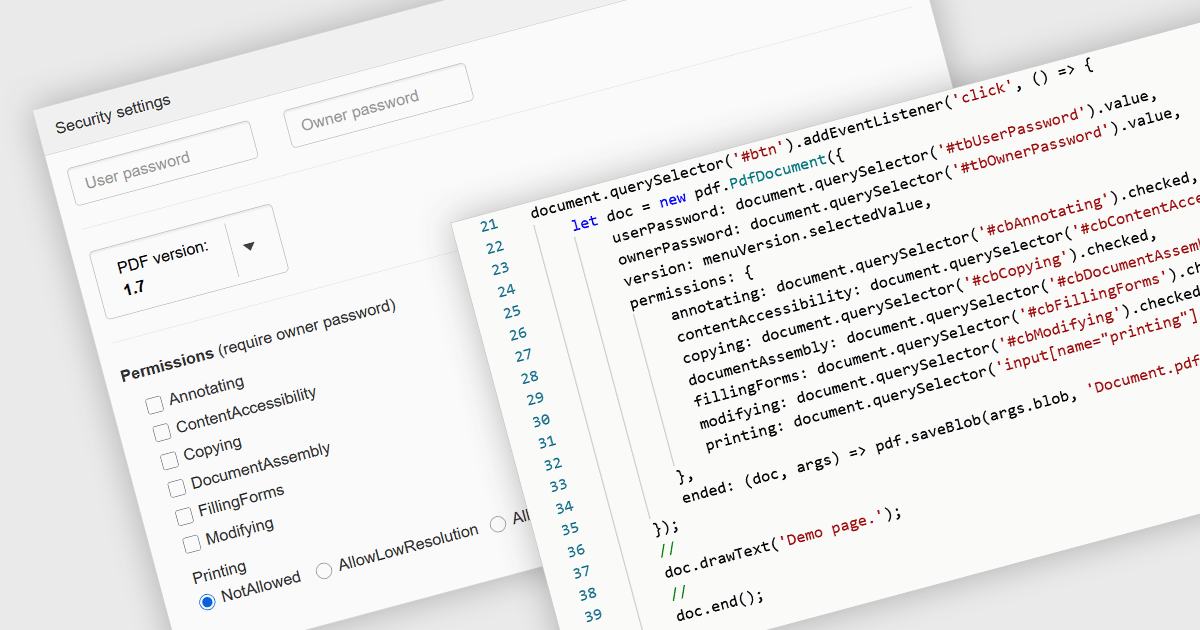Viewport: 1200px width, 630px height.
Task: Select the partially hidden third printing radio
Action: pyautogui.click(x=498, y=525)
